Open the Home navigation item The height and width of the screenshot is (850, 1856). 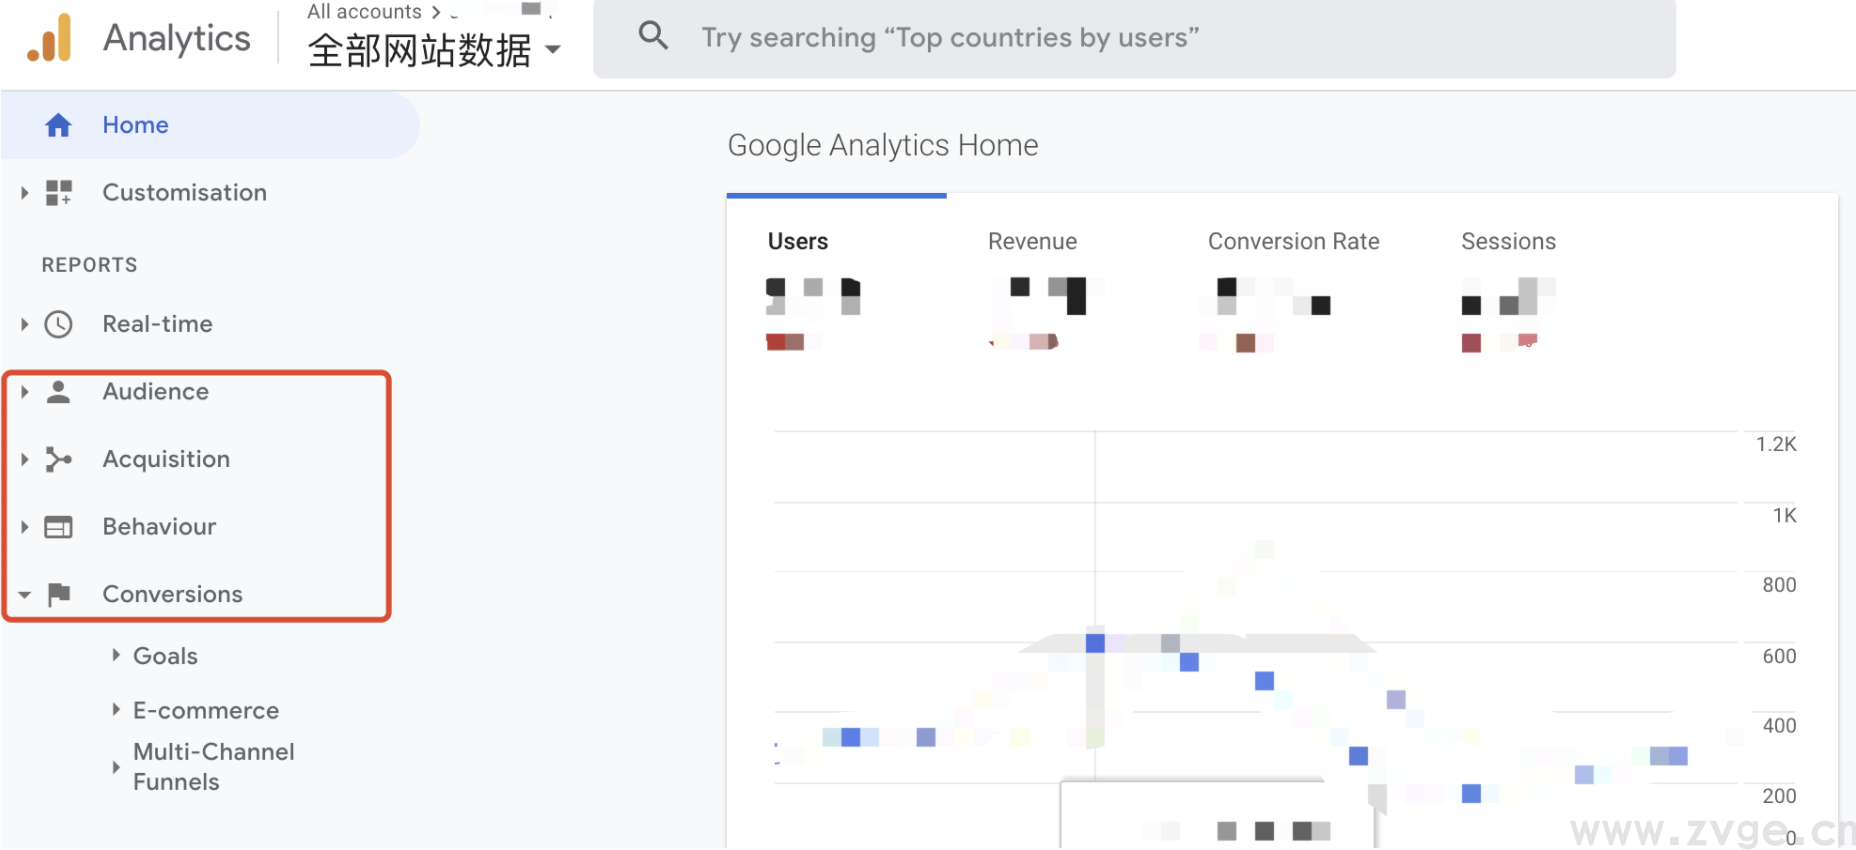pos(135,125)
